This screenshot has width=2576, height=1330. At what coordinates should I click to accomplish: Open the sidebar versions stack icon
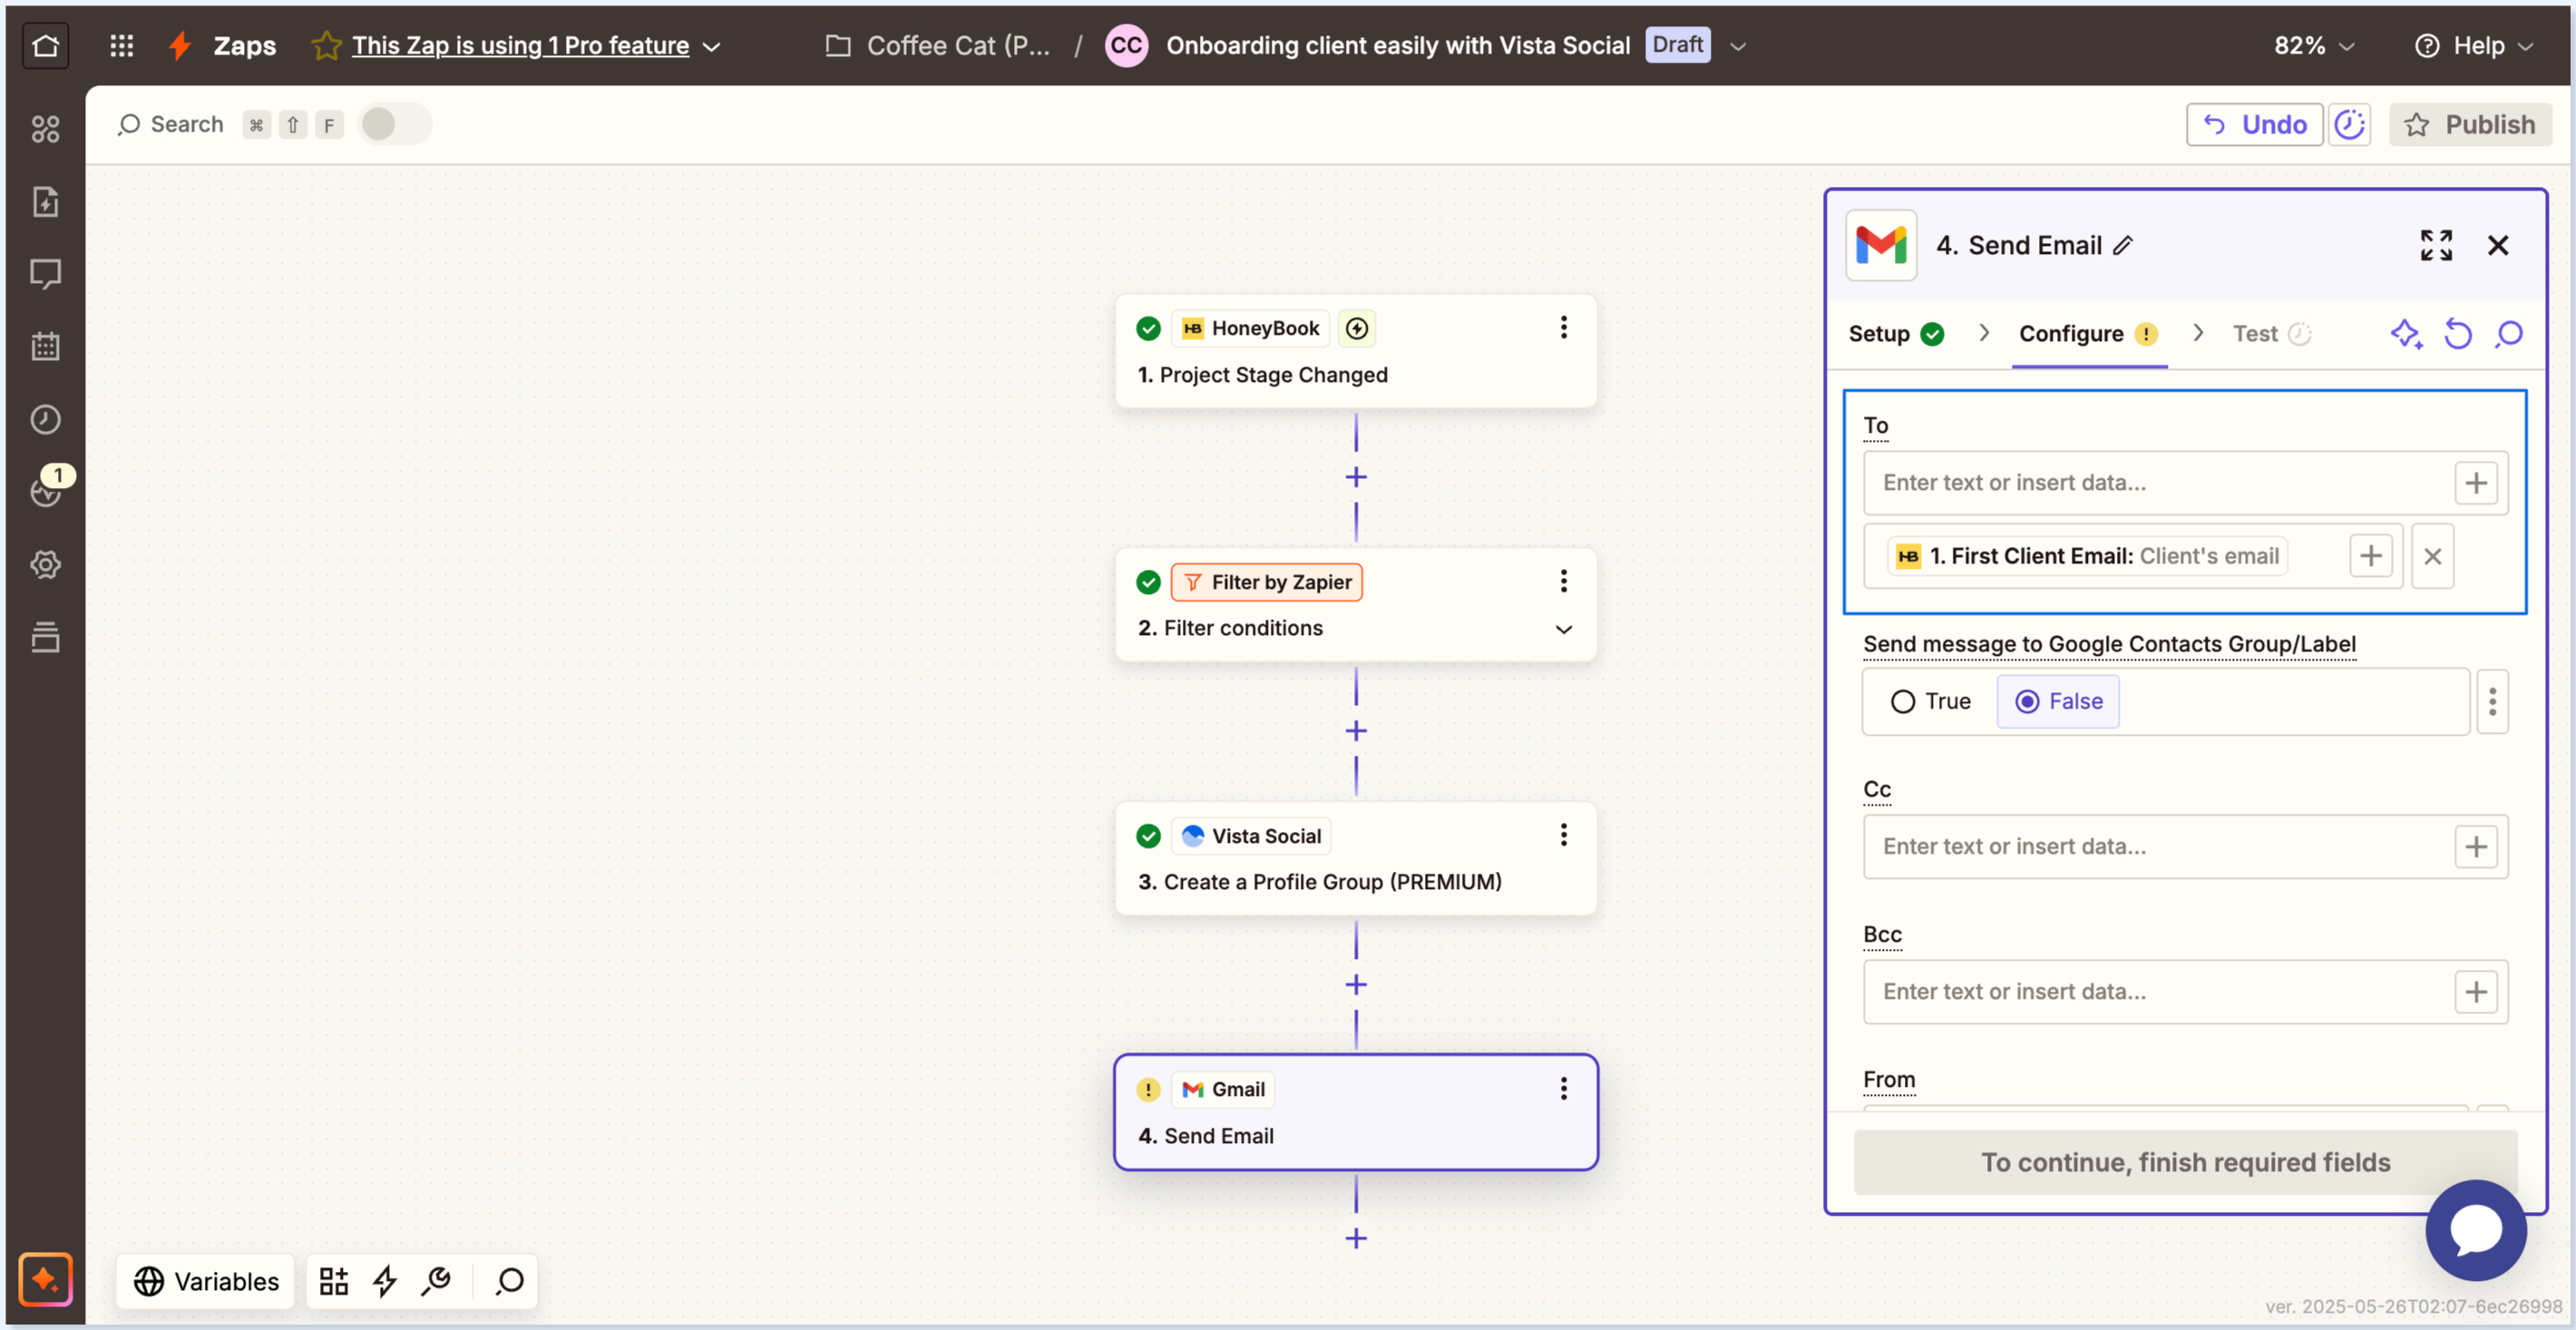[x=45, y=637]
